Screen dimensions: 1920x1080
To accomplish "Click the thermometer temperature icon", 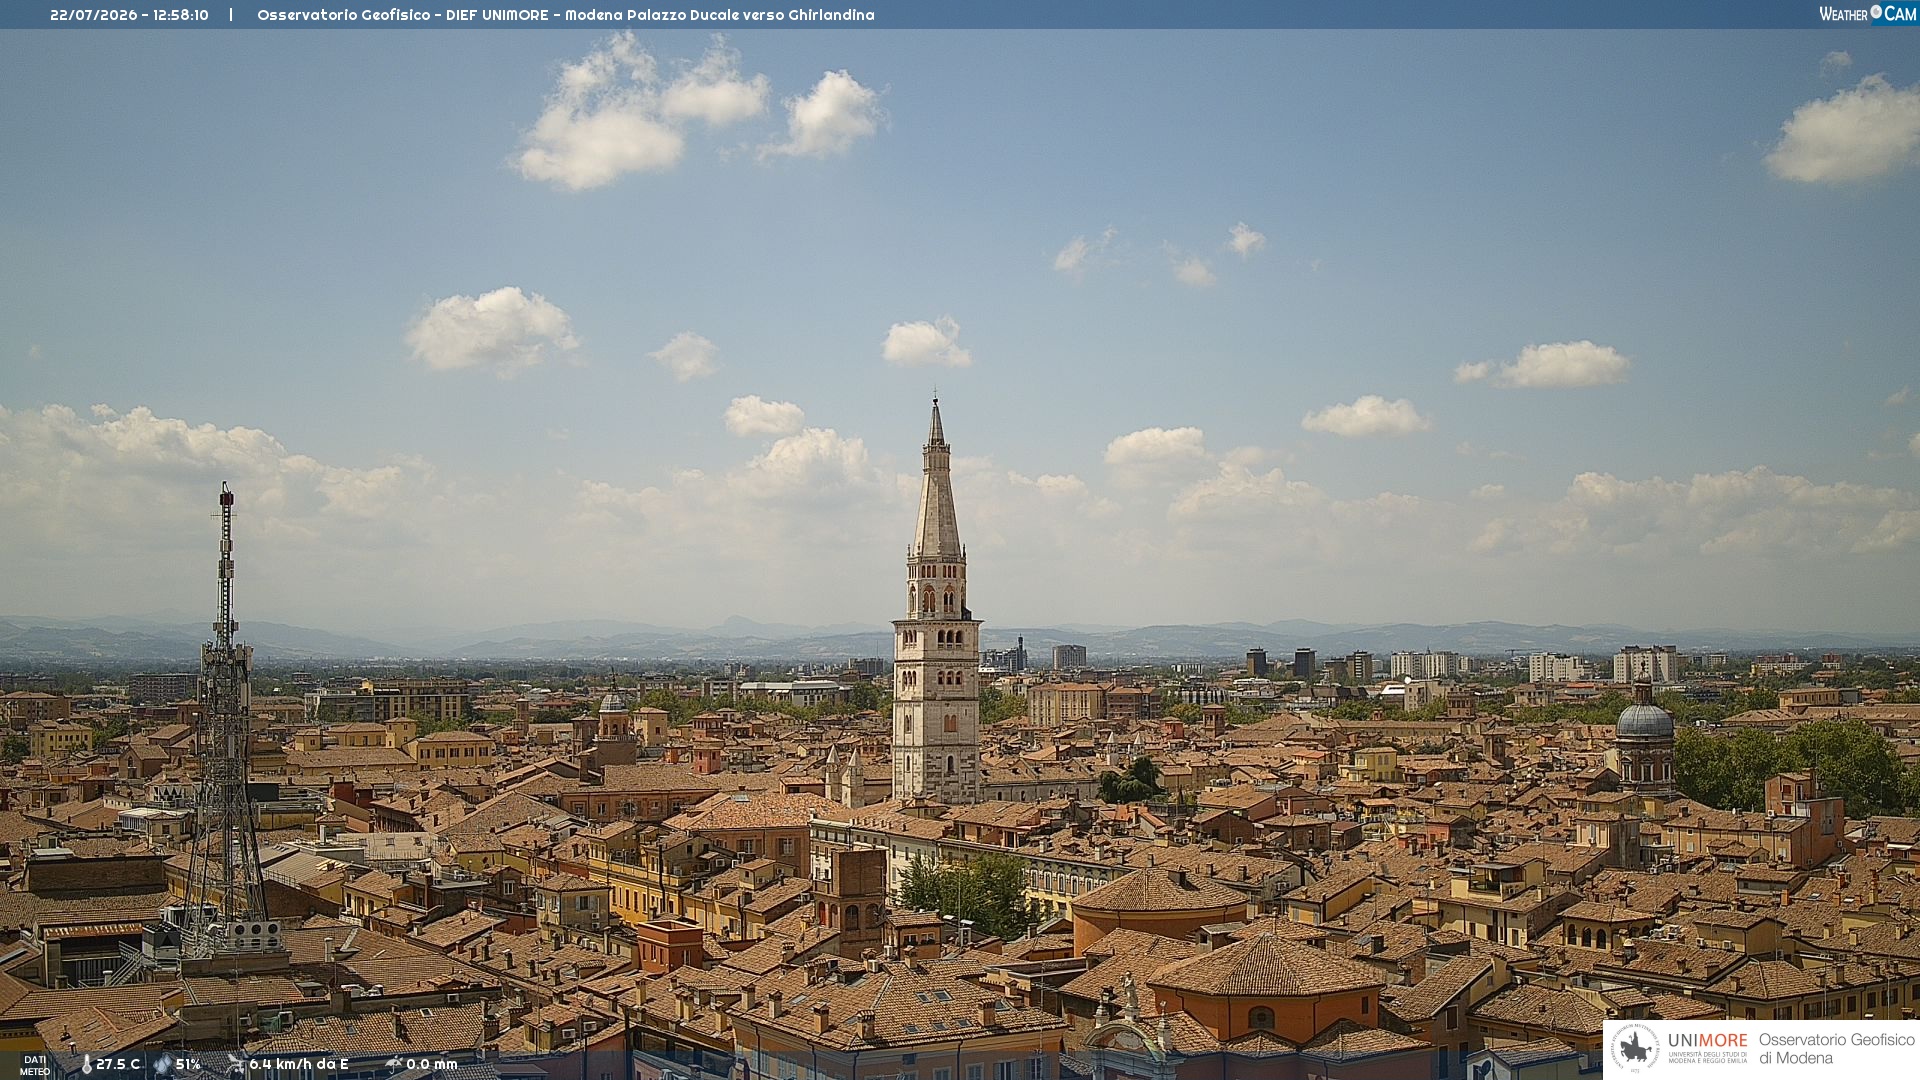I will click(86, 1064).
